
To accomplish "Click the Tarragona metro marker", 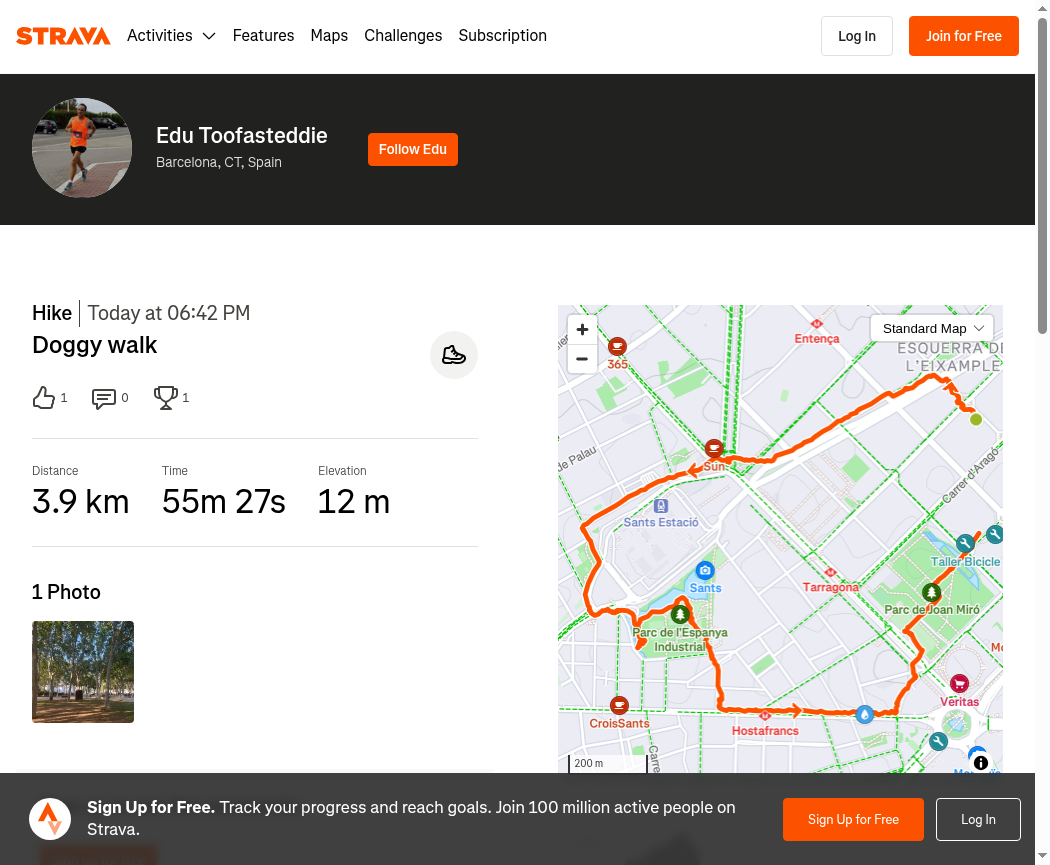I will click(830, 573).
